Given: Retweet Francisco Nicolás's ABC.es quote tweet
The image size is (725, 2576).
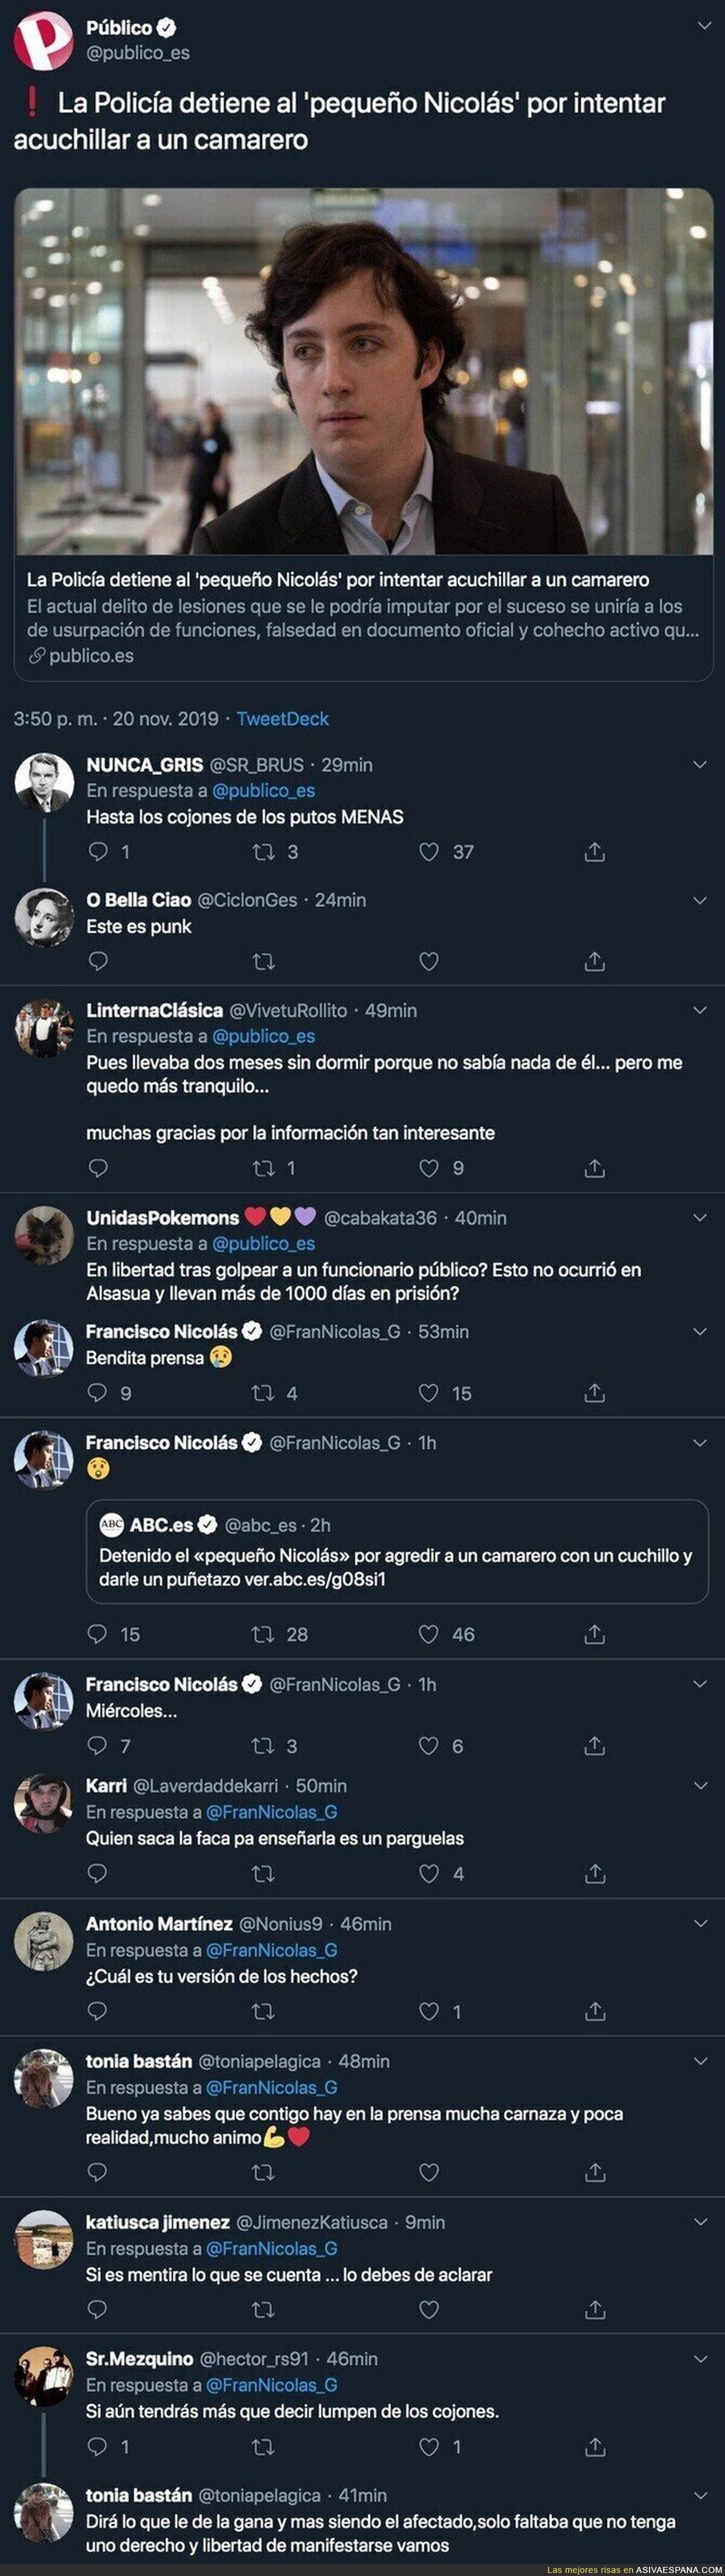Looking at the screenshot, I should (264, 1634).
